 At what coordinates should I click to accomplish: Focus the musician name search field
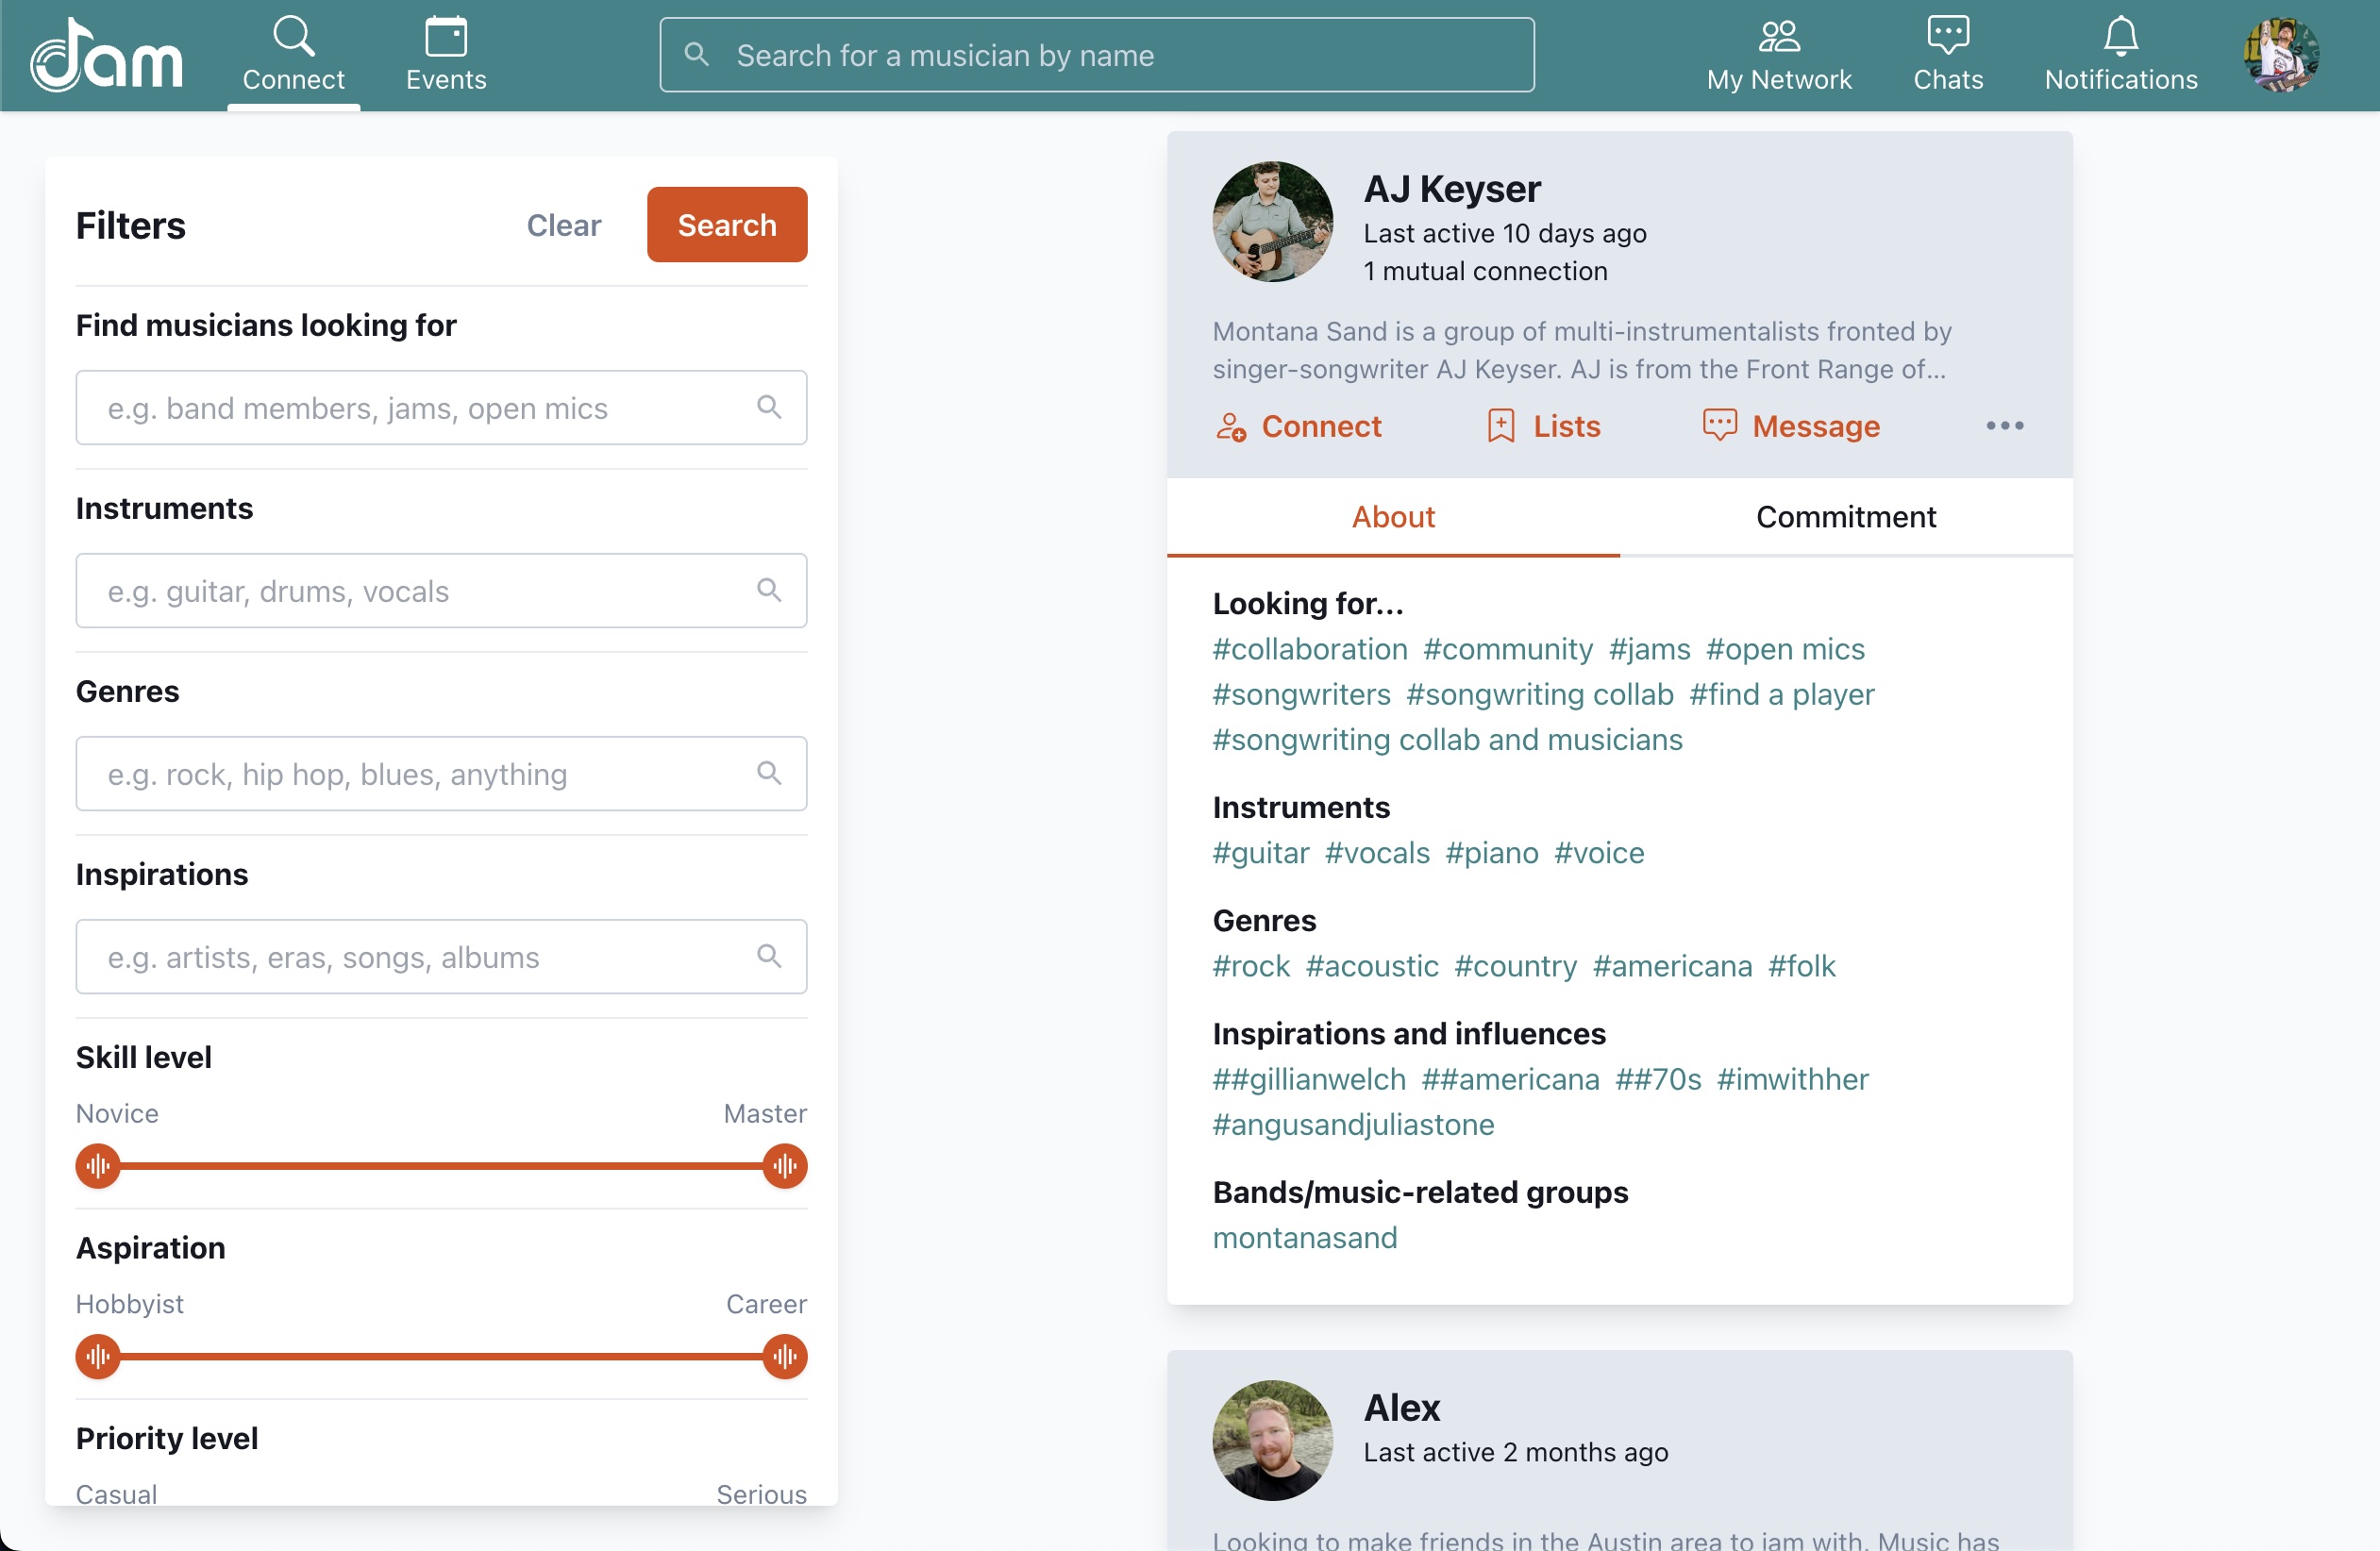coord(1097,55)
